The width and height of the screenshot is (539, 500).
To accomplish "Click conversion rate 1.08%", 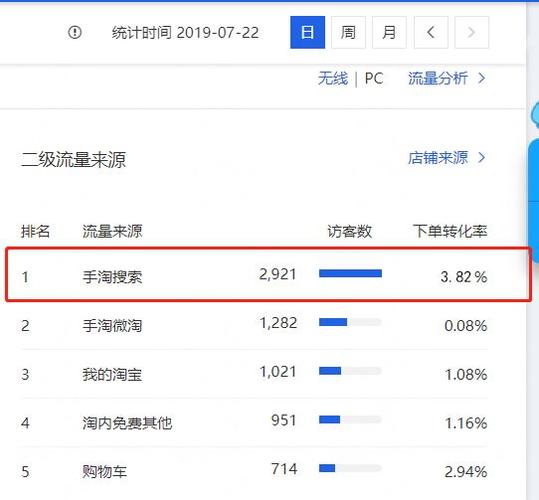I will coord(466,375).
